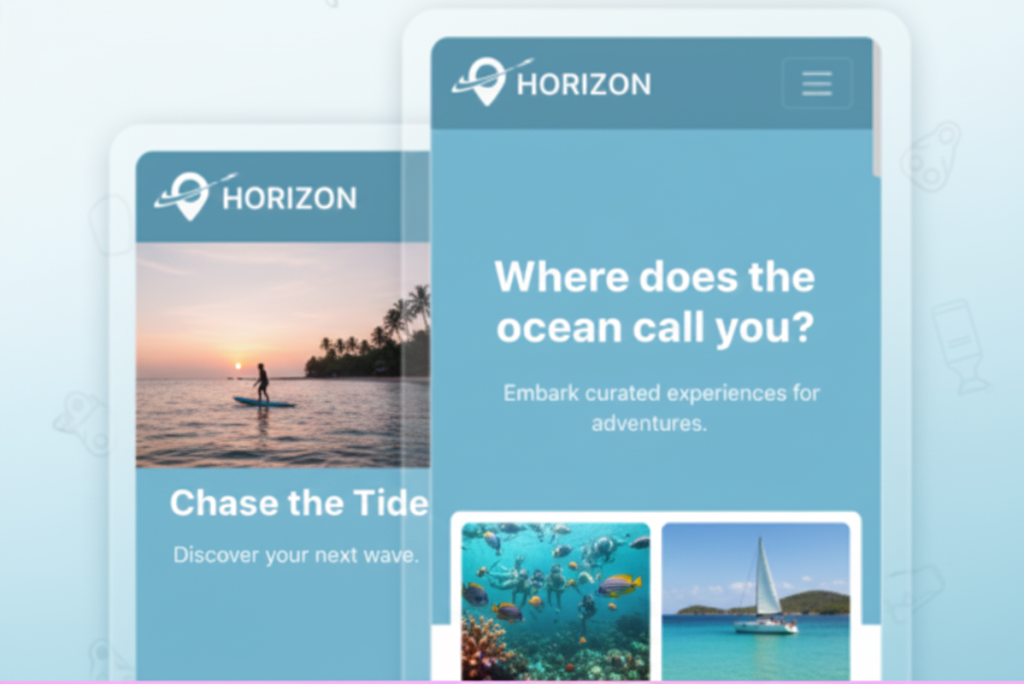Open the sailboat island thumbnail
This screenshot has height=684, width=1024.
(x=756, y=601)
